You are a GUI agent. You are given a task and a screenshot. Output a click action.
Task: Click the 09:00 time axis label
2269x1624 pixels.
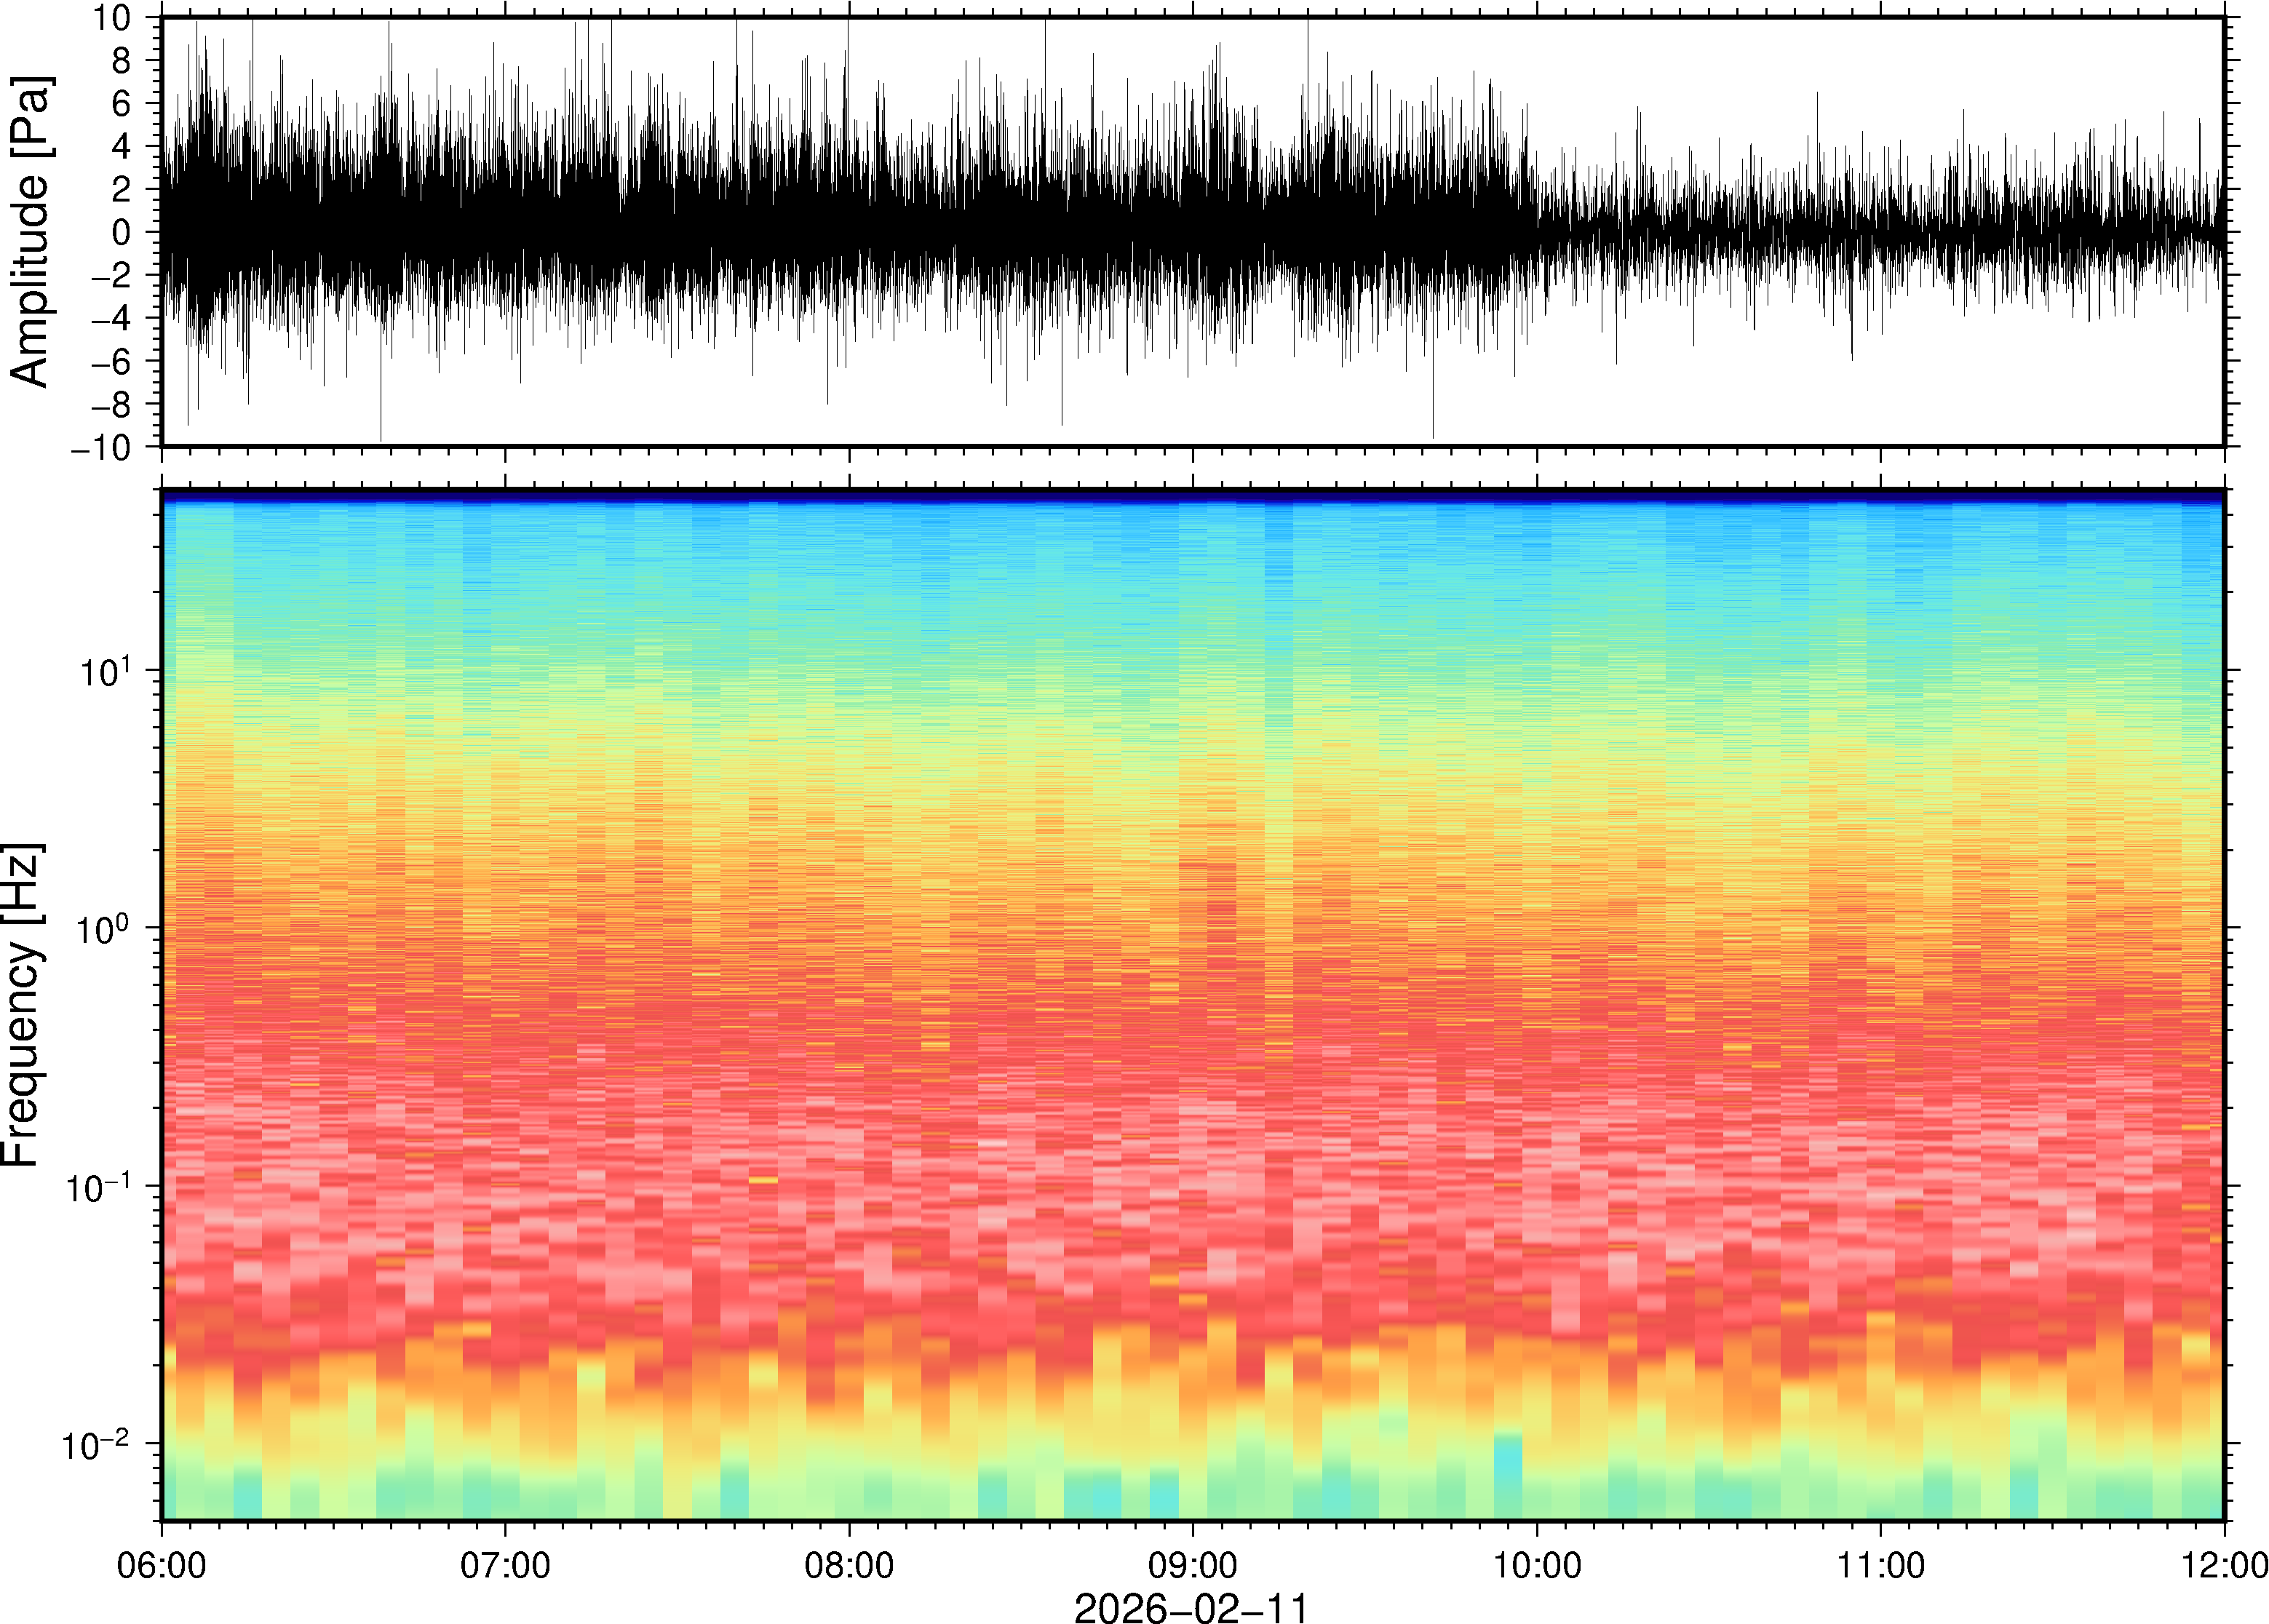(x=1193, y=1565)
